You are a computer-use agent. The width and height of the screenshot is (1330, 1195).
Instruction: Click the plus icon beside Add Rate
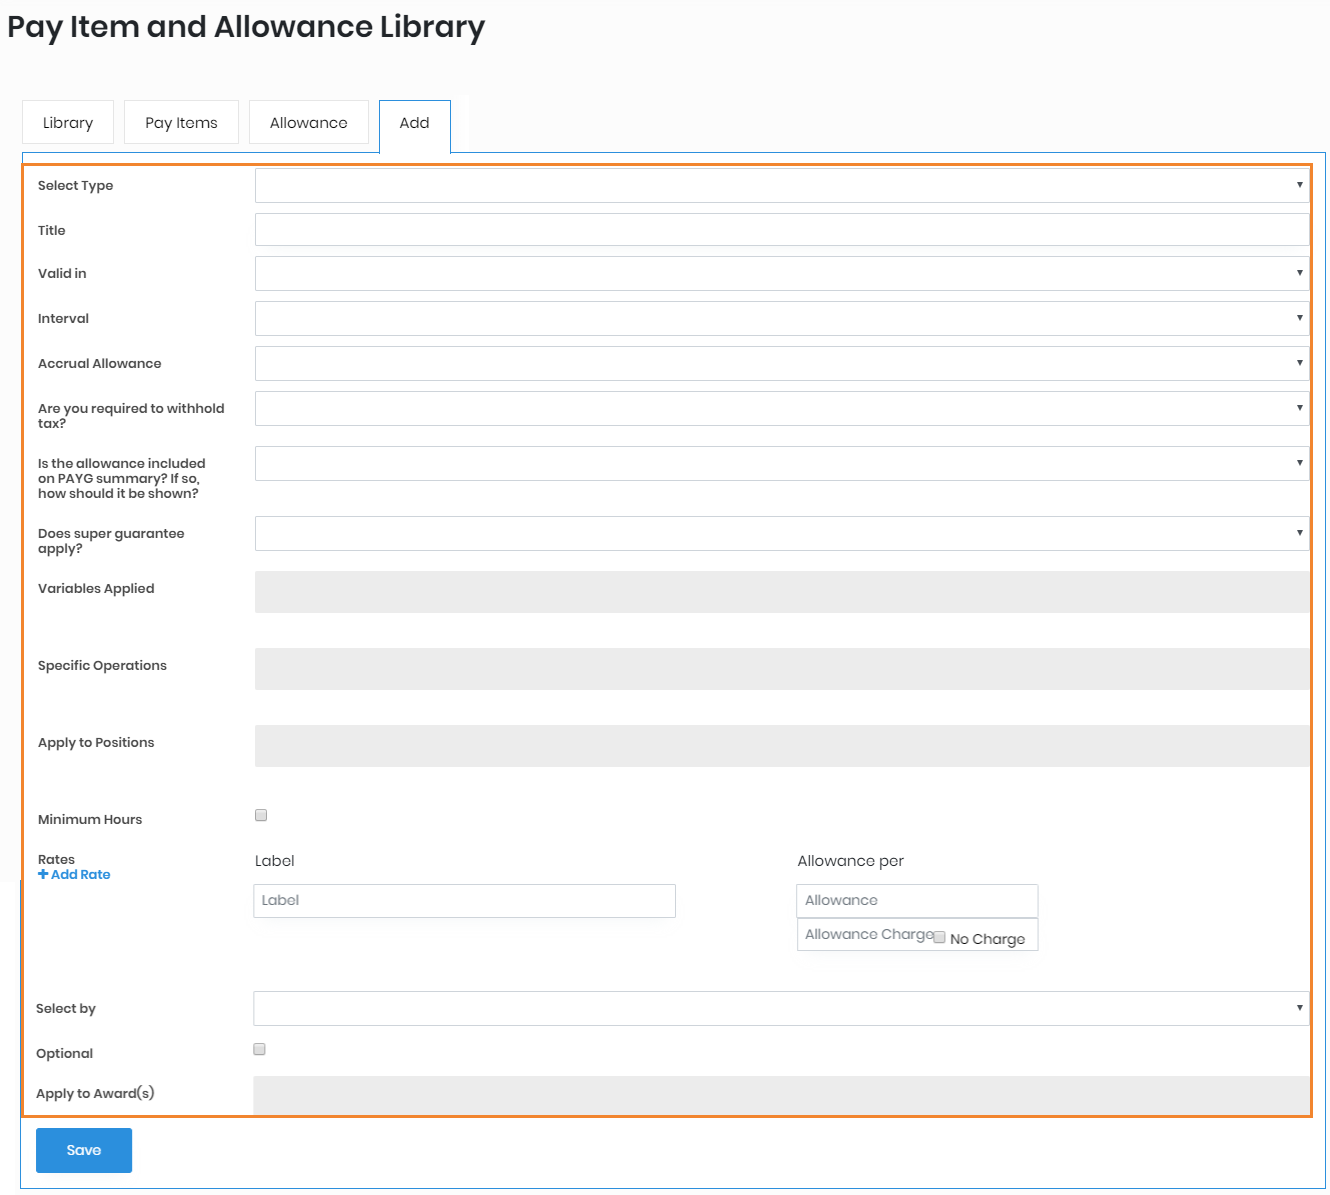(43, 875)
